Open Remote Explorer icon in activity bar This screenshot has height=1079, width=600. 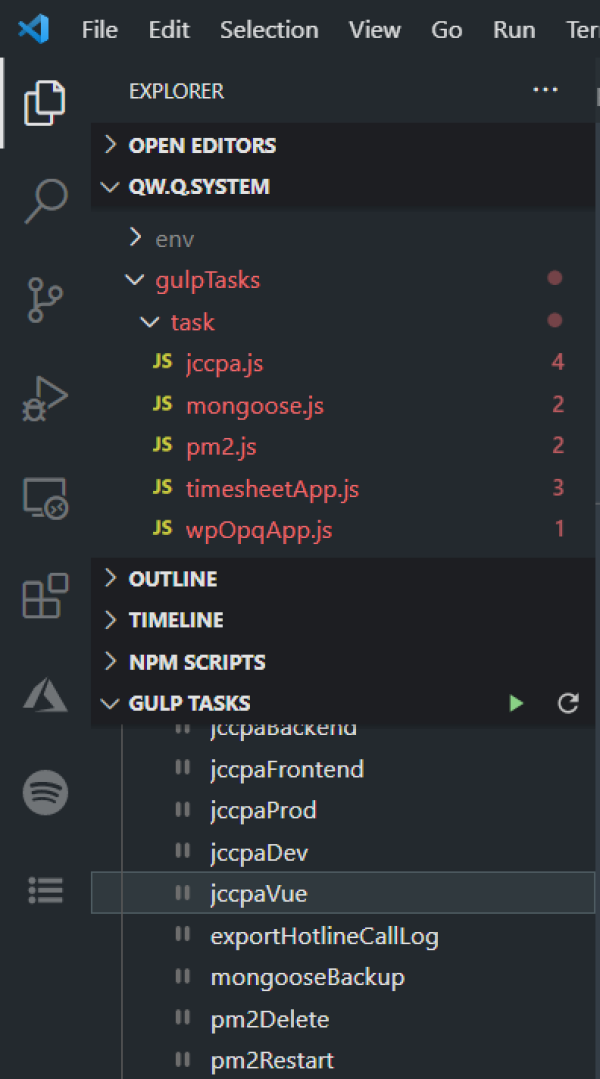(x=45, y=498)
